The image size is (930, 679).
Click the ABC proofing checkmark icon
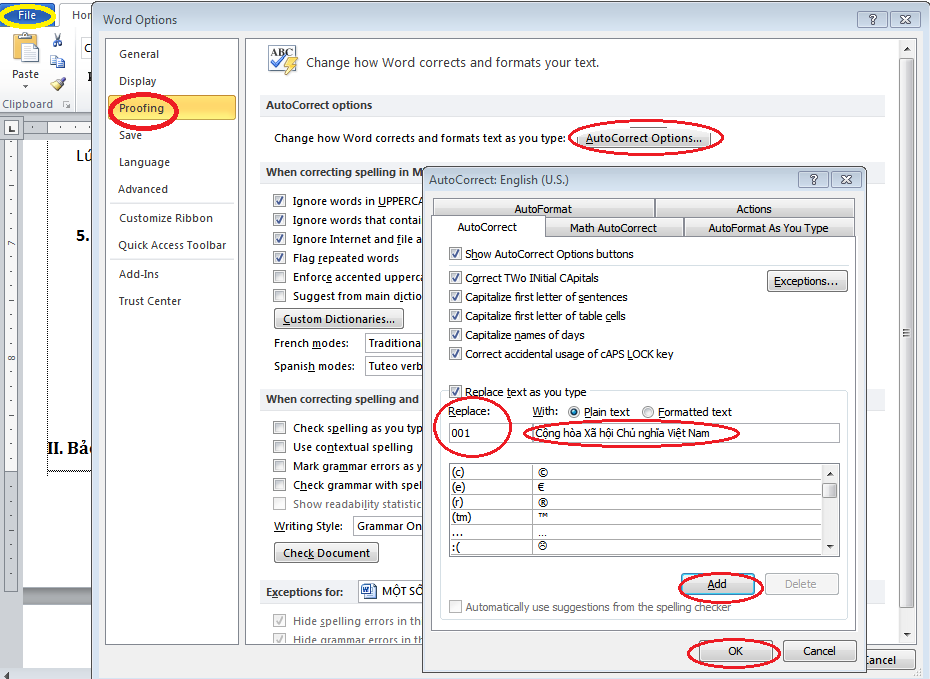[282, 60]
